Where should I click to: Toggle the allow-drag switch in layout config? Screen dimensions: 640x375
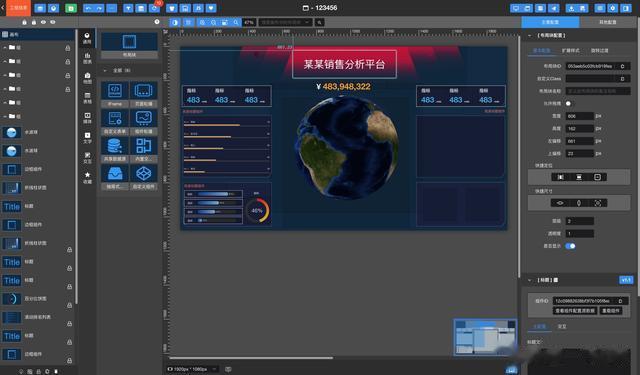[568, 103]
